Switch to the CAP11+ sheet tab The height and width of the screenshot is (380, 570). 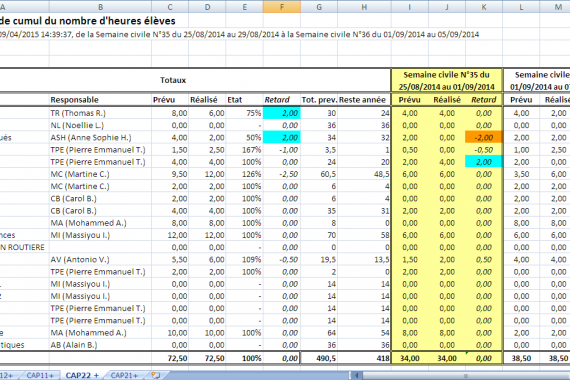(40, 375)
